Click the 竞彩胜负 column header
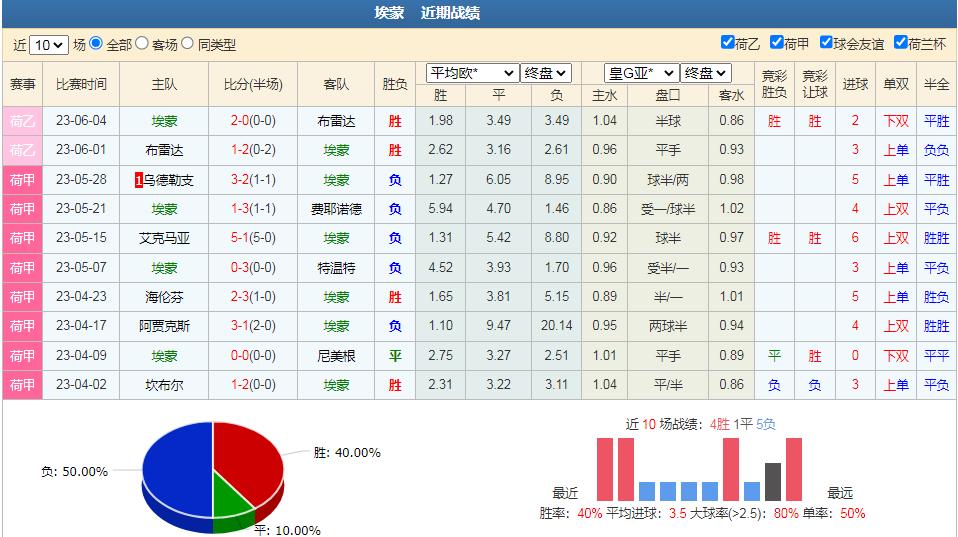The image size is (958, 537). [774, 84]
